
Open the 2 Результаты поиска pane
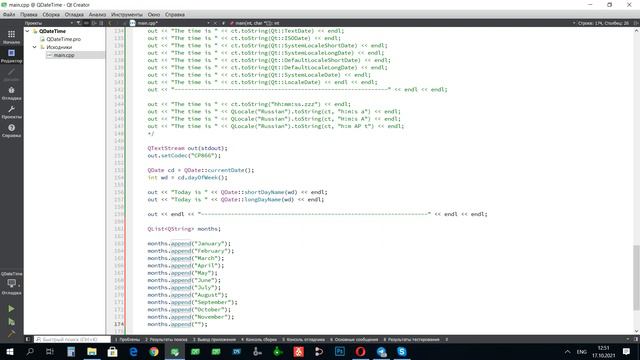pyautogui.click(x=167, y=339)
